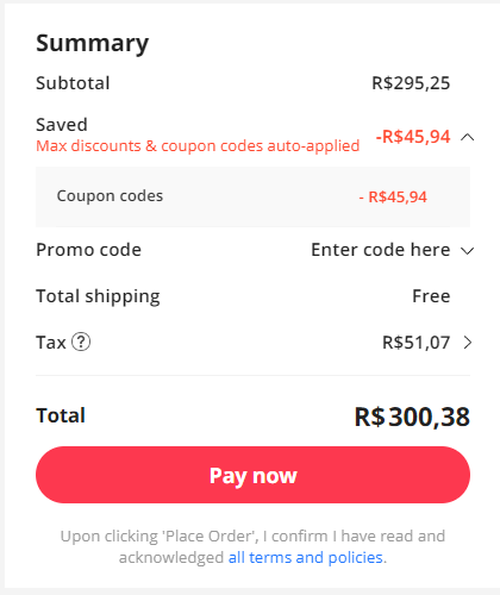
Task: Click the Total shipping label
Action: coord(98,296)
